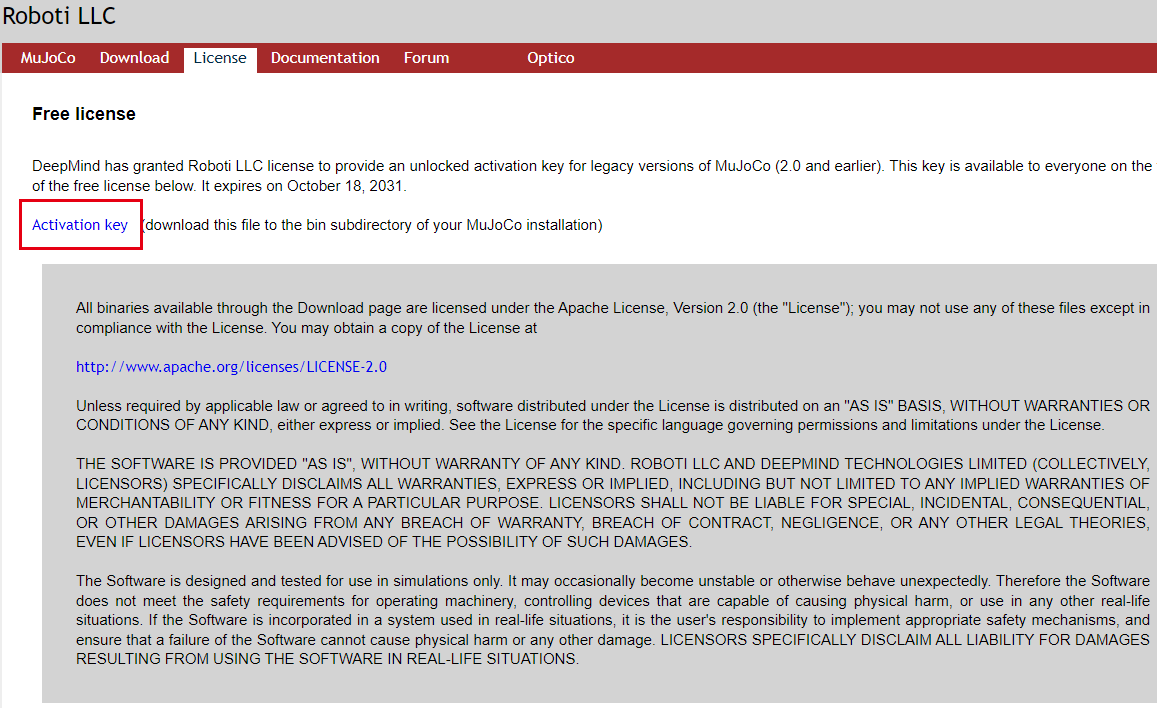Open the Documentation tab
The width and height of the screenshot is (1157, 708).
coord(325,58)
